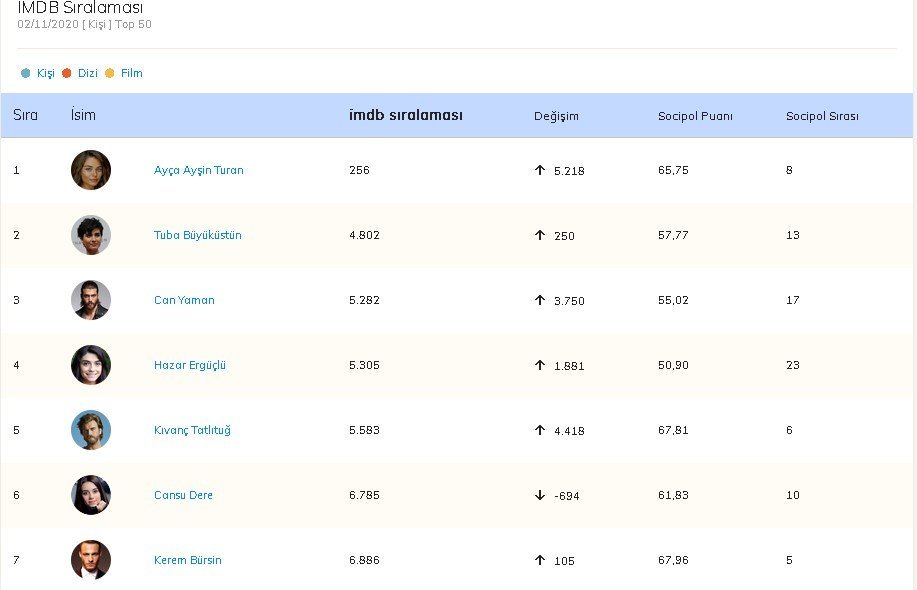917x590 pixels.
Task: Click Ayça Ayşin Turan's profile photo
Action: 91,170
